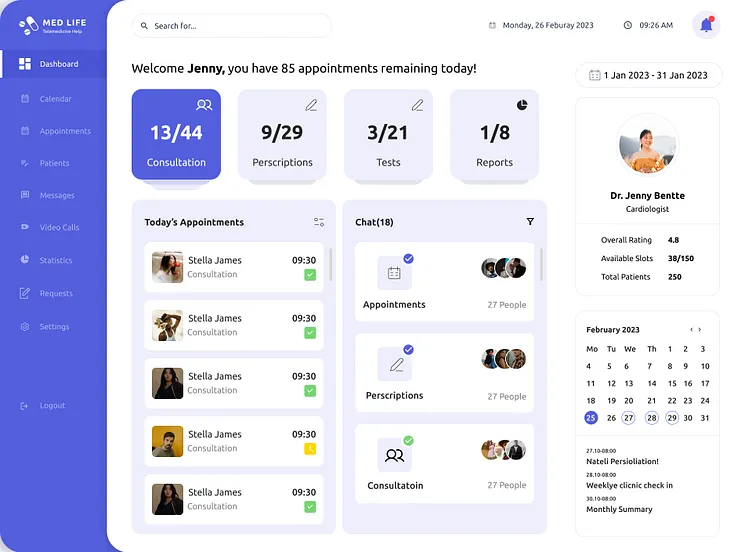Toggle green check on fifth Stella James appointment

point(310,507)
